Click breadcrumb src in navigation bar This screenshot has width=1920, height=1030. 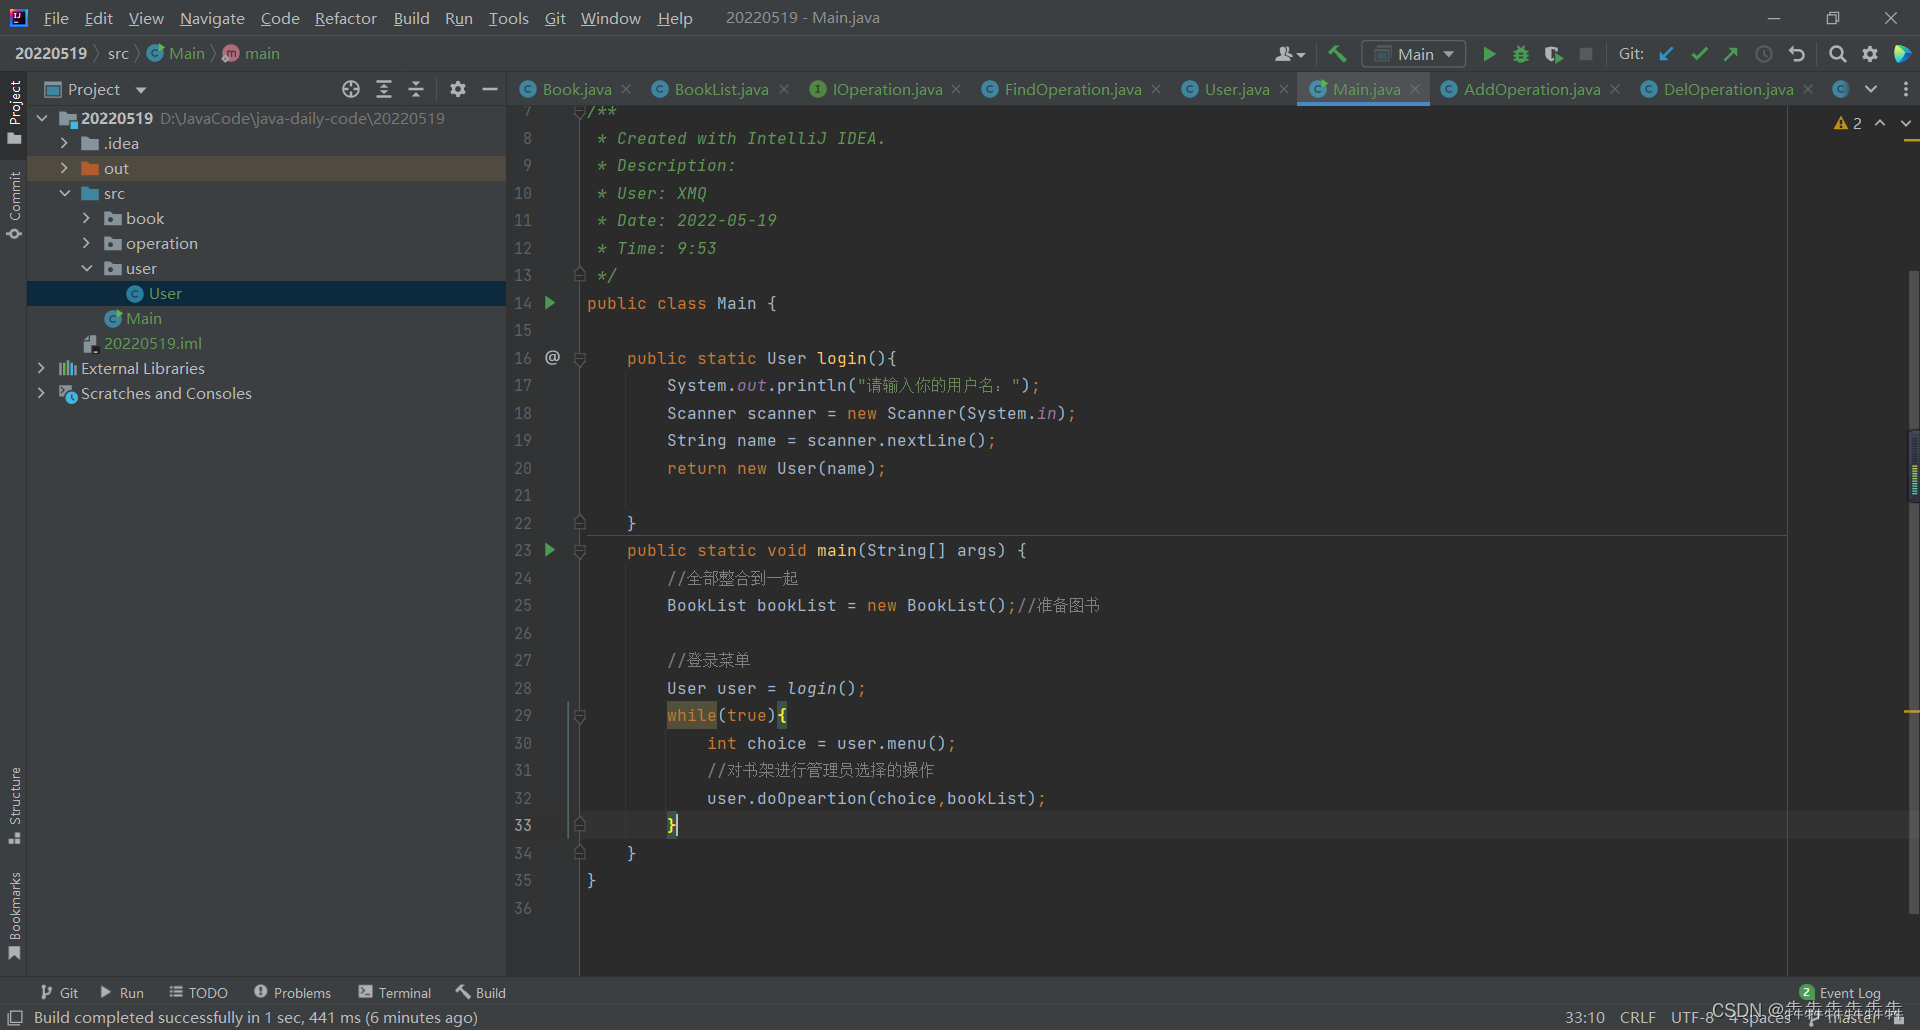tap(118, 53)
